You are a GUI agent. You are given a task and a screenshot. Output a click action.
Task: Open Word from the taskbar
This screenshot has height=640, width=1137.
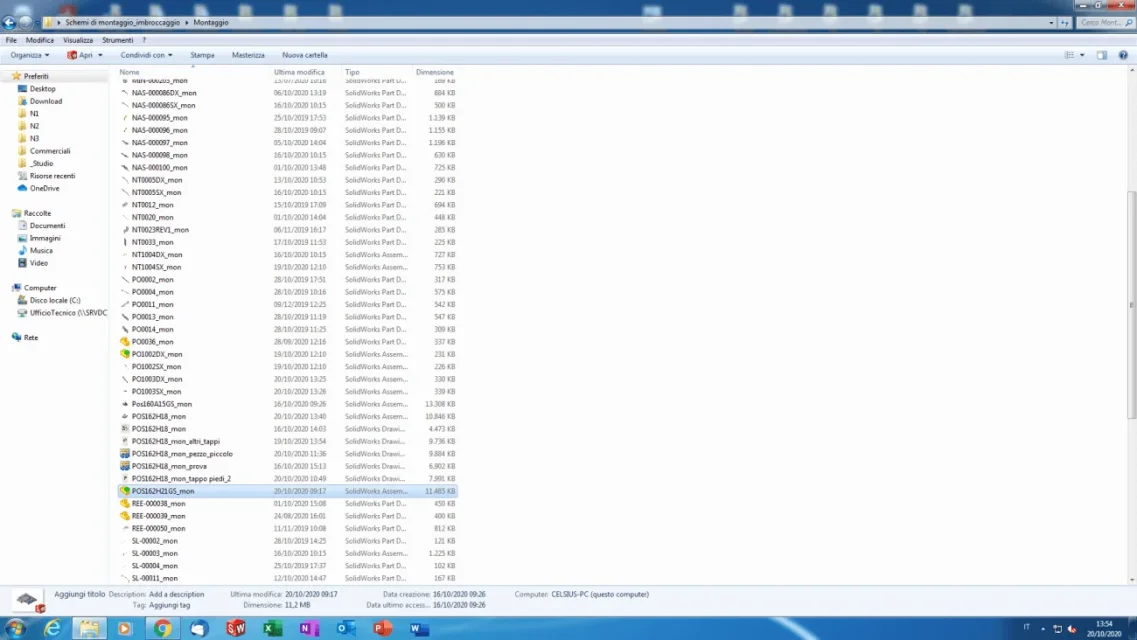pyautogui.click(x=419, y=628)
